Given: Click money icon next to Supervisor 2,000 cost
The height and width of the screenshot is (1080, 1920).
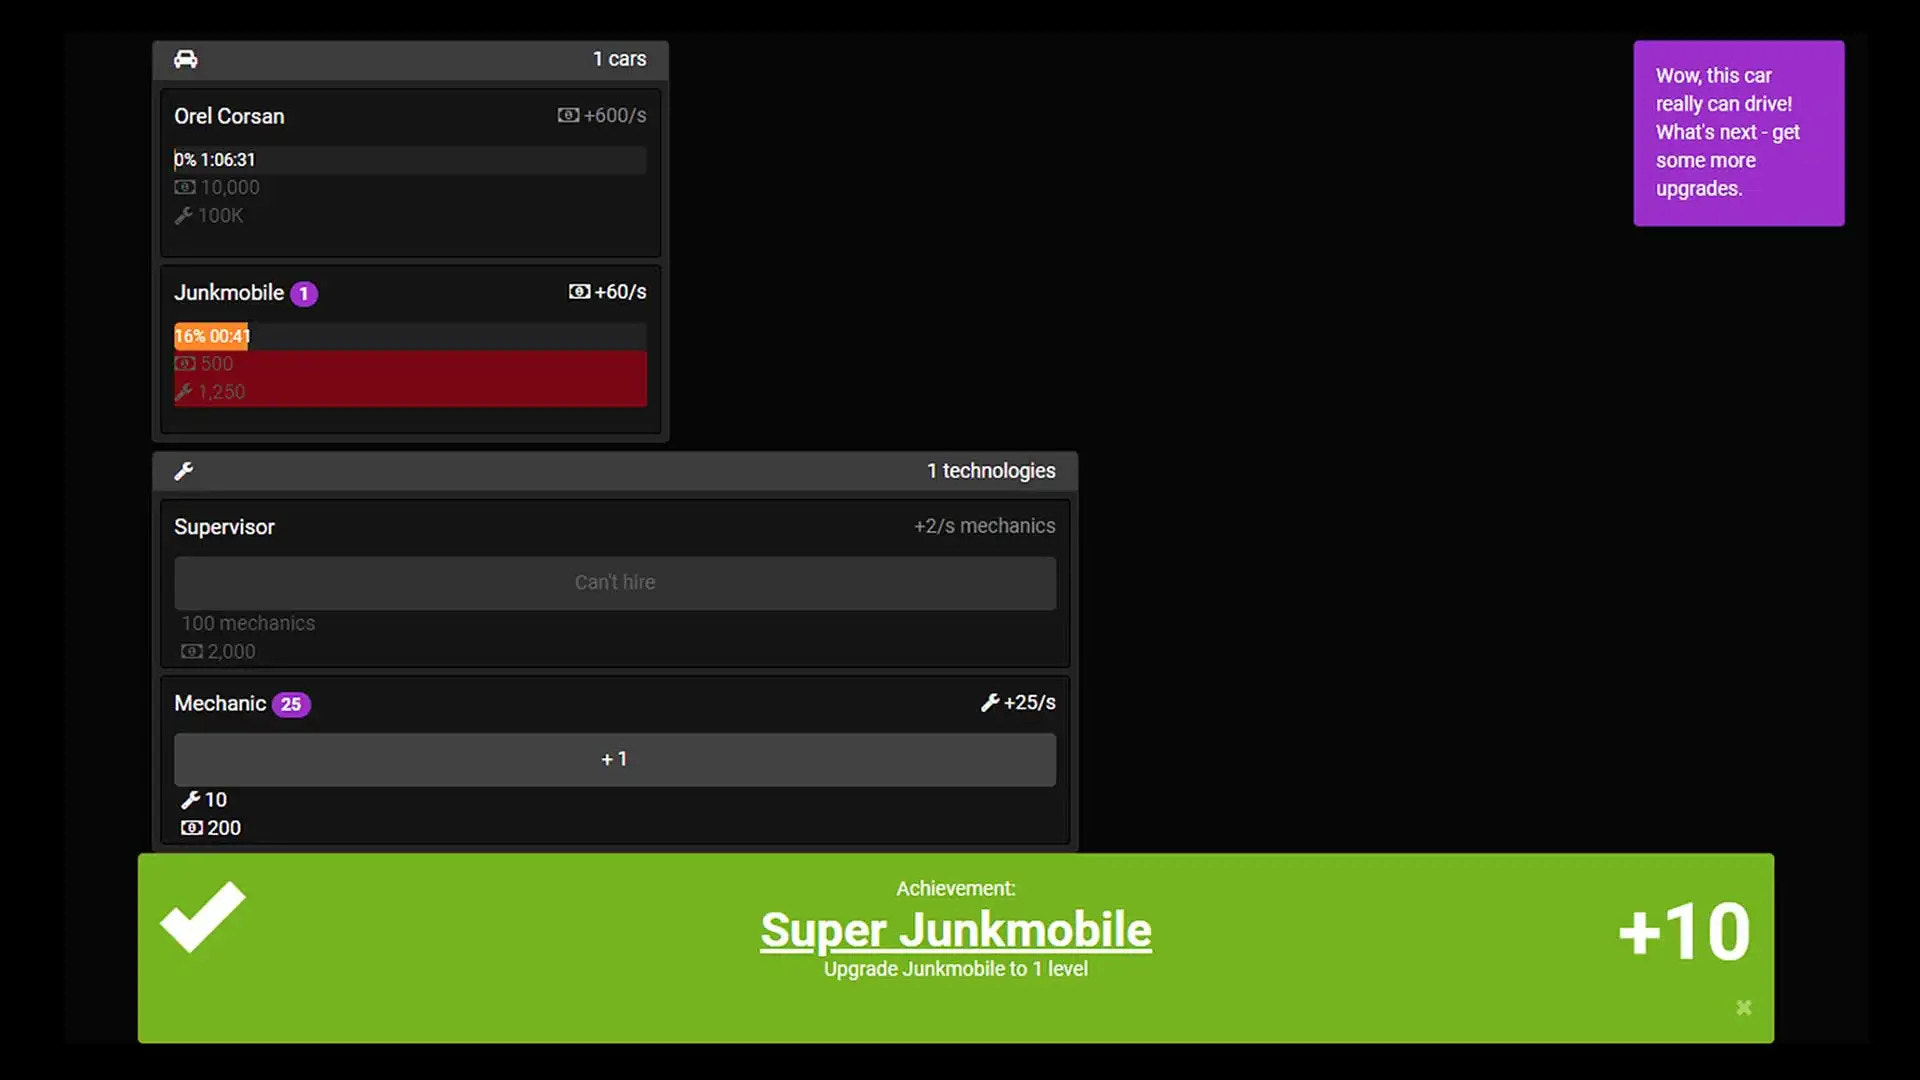Looking at the screenshot, I should click(x=191, y=652).
